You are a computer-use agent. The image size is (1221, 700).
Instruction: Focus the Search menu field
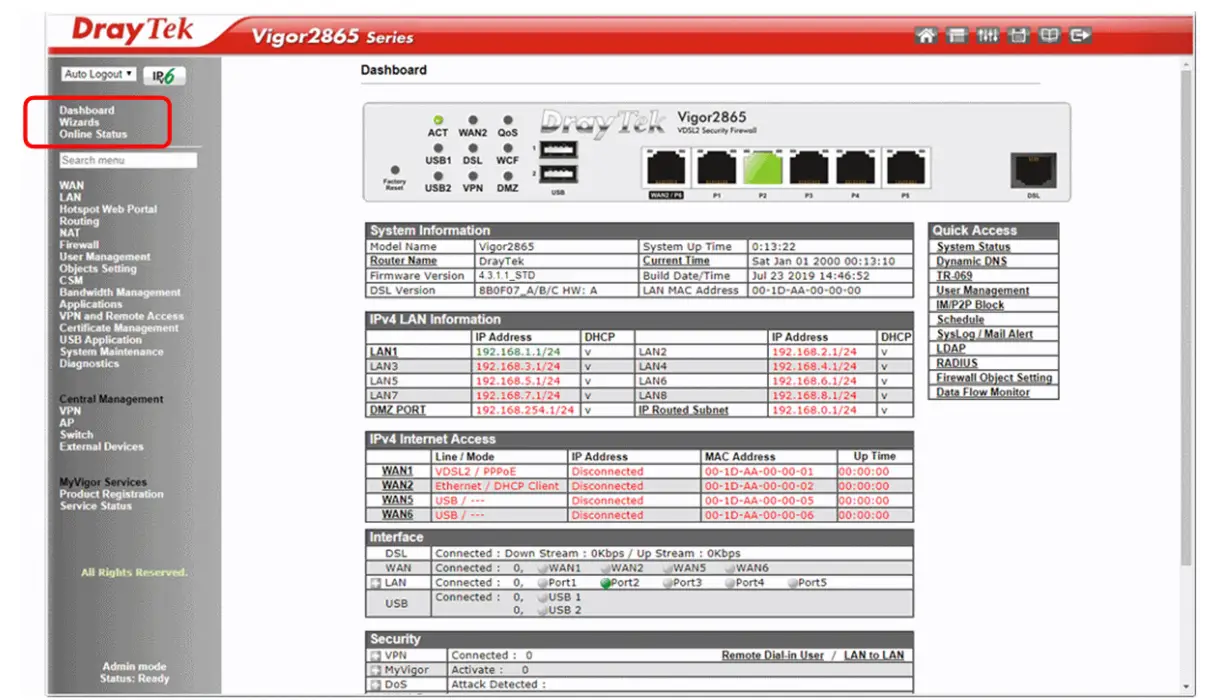click(x=128, y=160)
